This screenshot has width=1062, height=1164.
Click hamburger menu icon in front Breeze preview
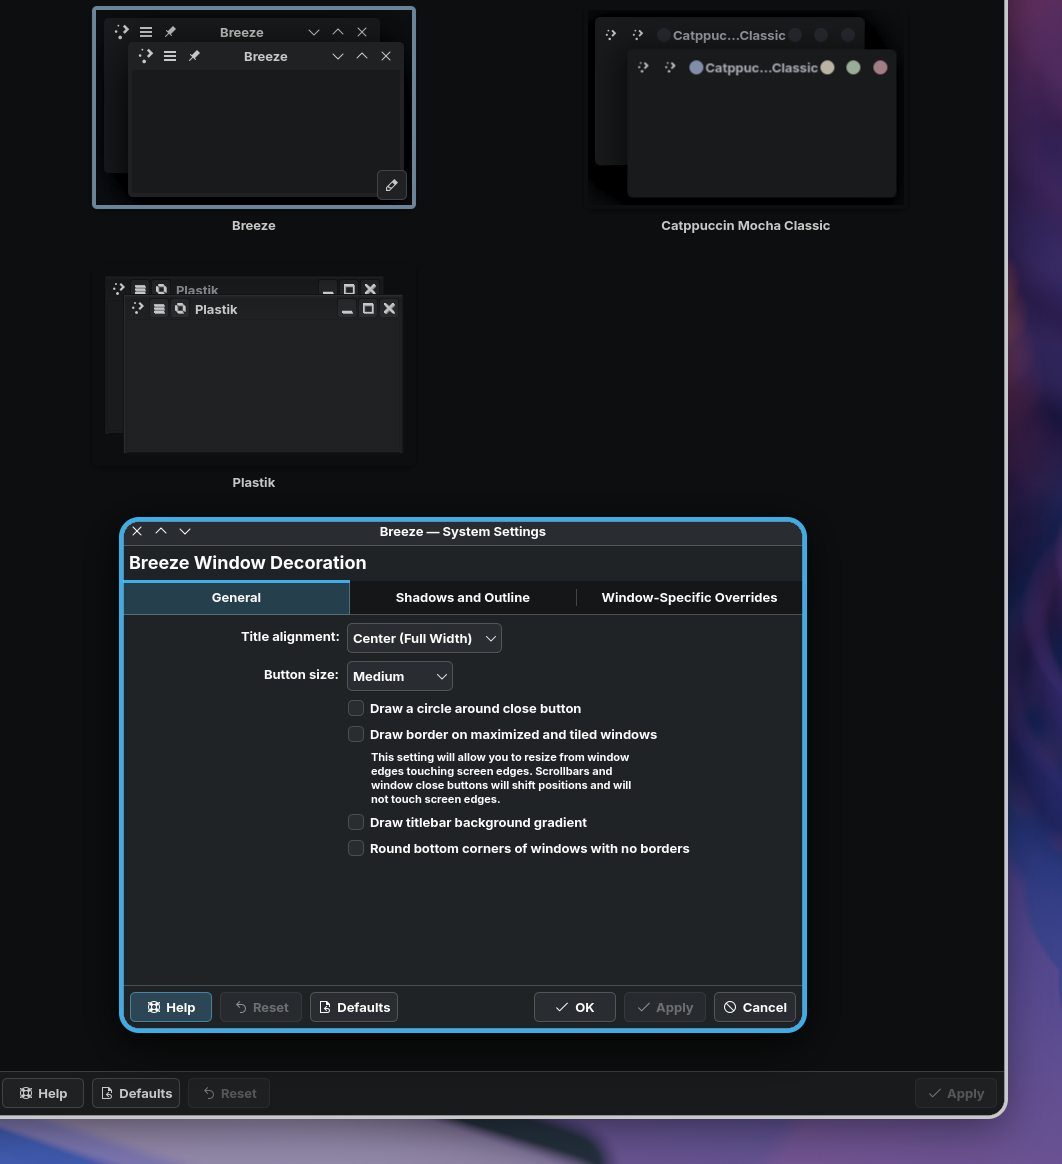[x=170, y=56]
